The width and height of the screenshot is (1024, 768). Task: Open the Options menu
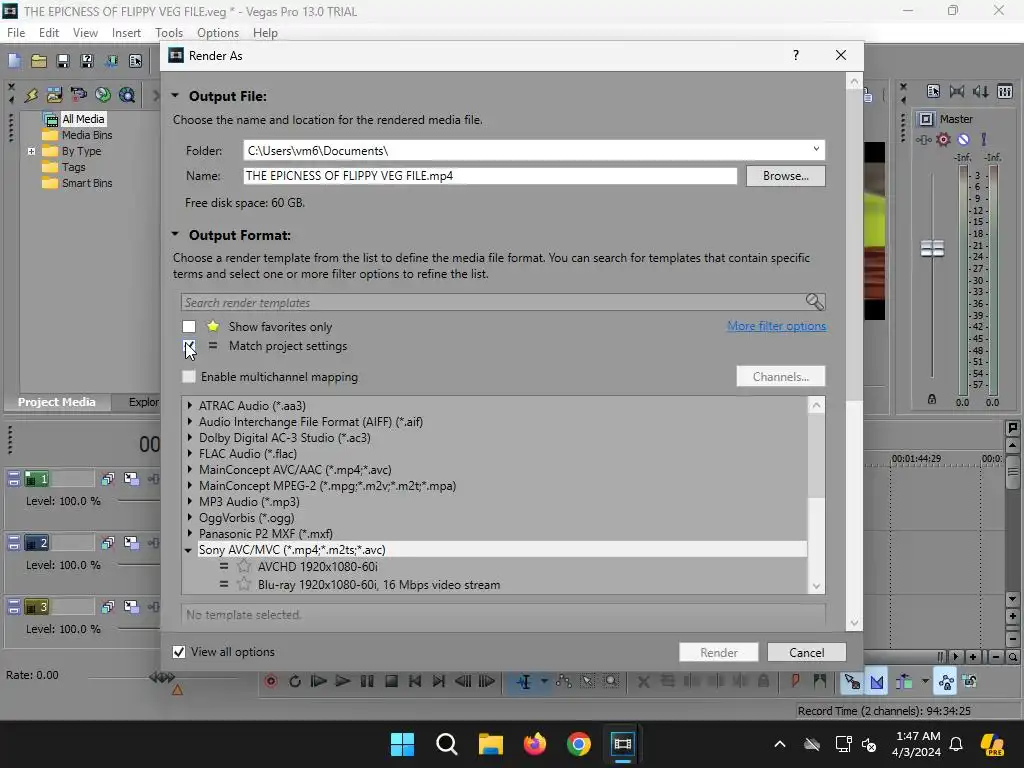(x=217, y=33)
